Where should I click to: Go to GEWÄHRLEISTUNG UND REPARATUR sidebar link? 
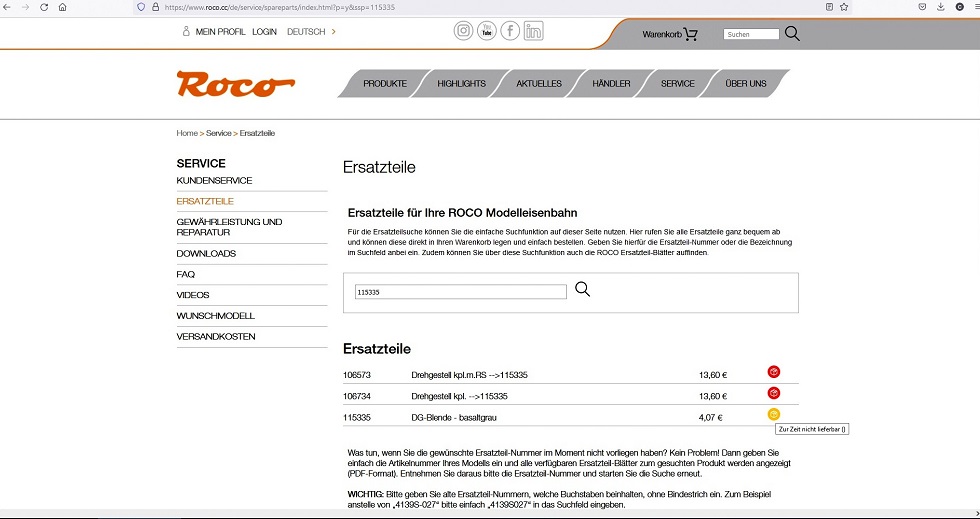229,227
